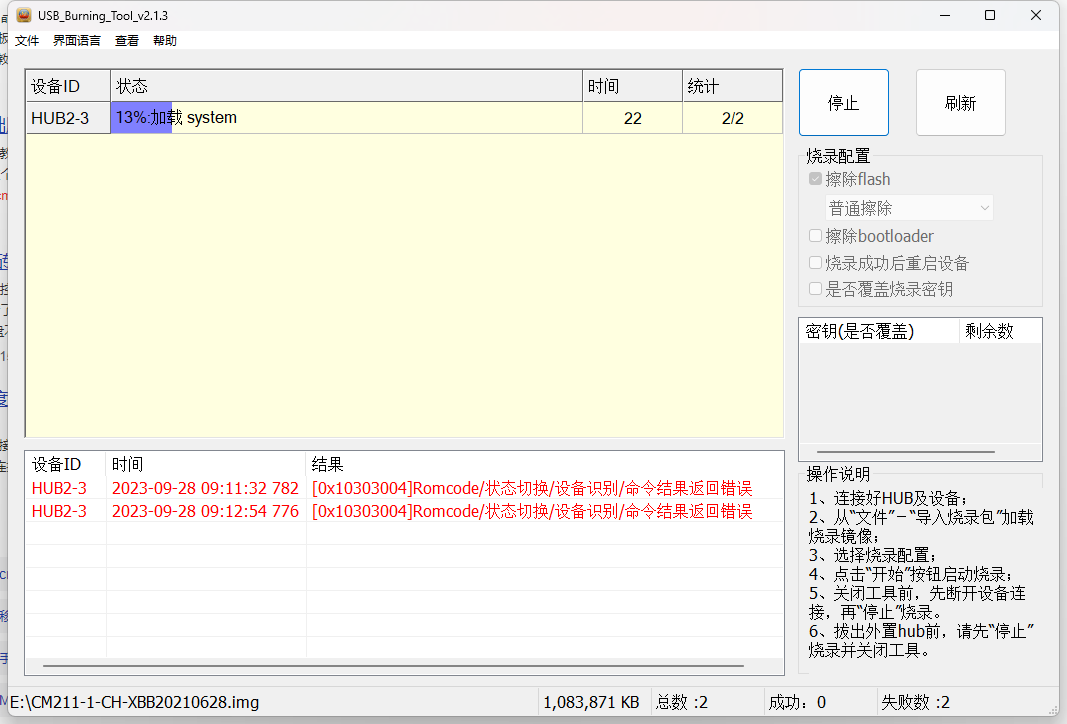Open the 界面语言 menu

coord(75,40)
